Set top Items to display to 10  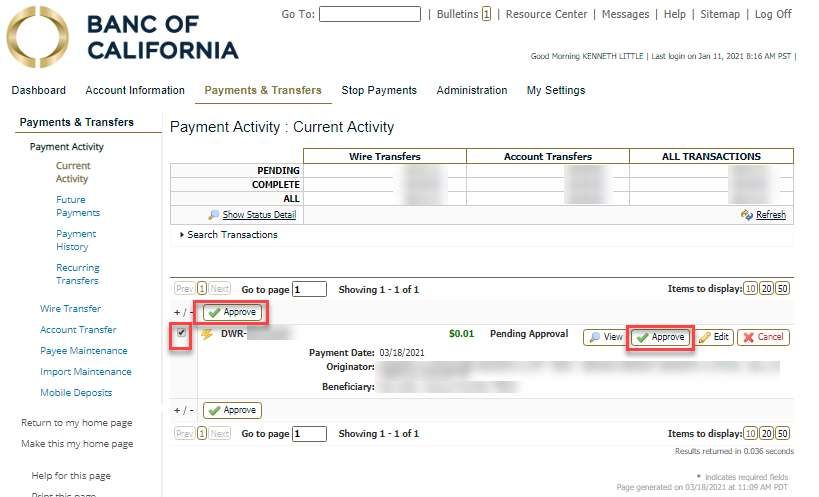click(750, 289)
